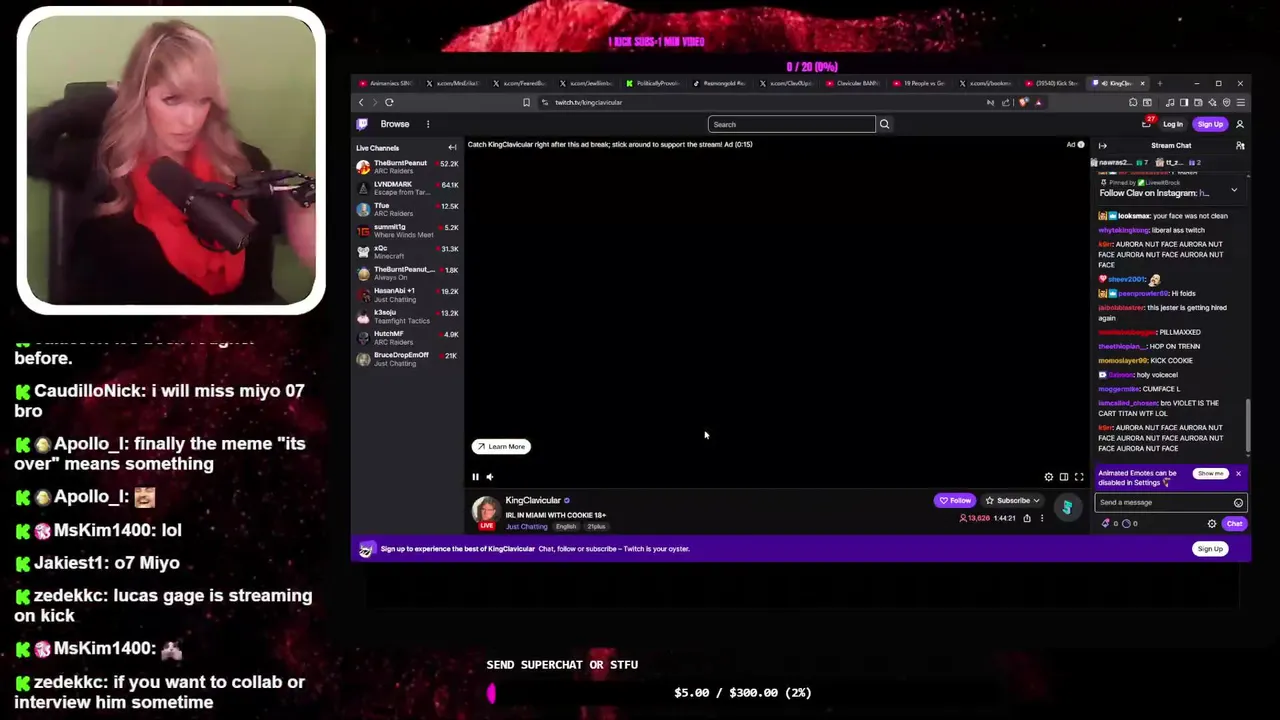
Task: Mute the player volume
Action: point(489,477)
